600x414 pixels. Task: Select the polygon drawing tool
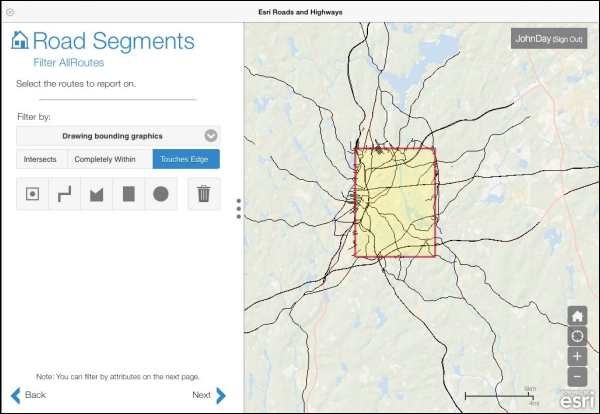tap(97, 194)
